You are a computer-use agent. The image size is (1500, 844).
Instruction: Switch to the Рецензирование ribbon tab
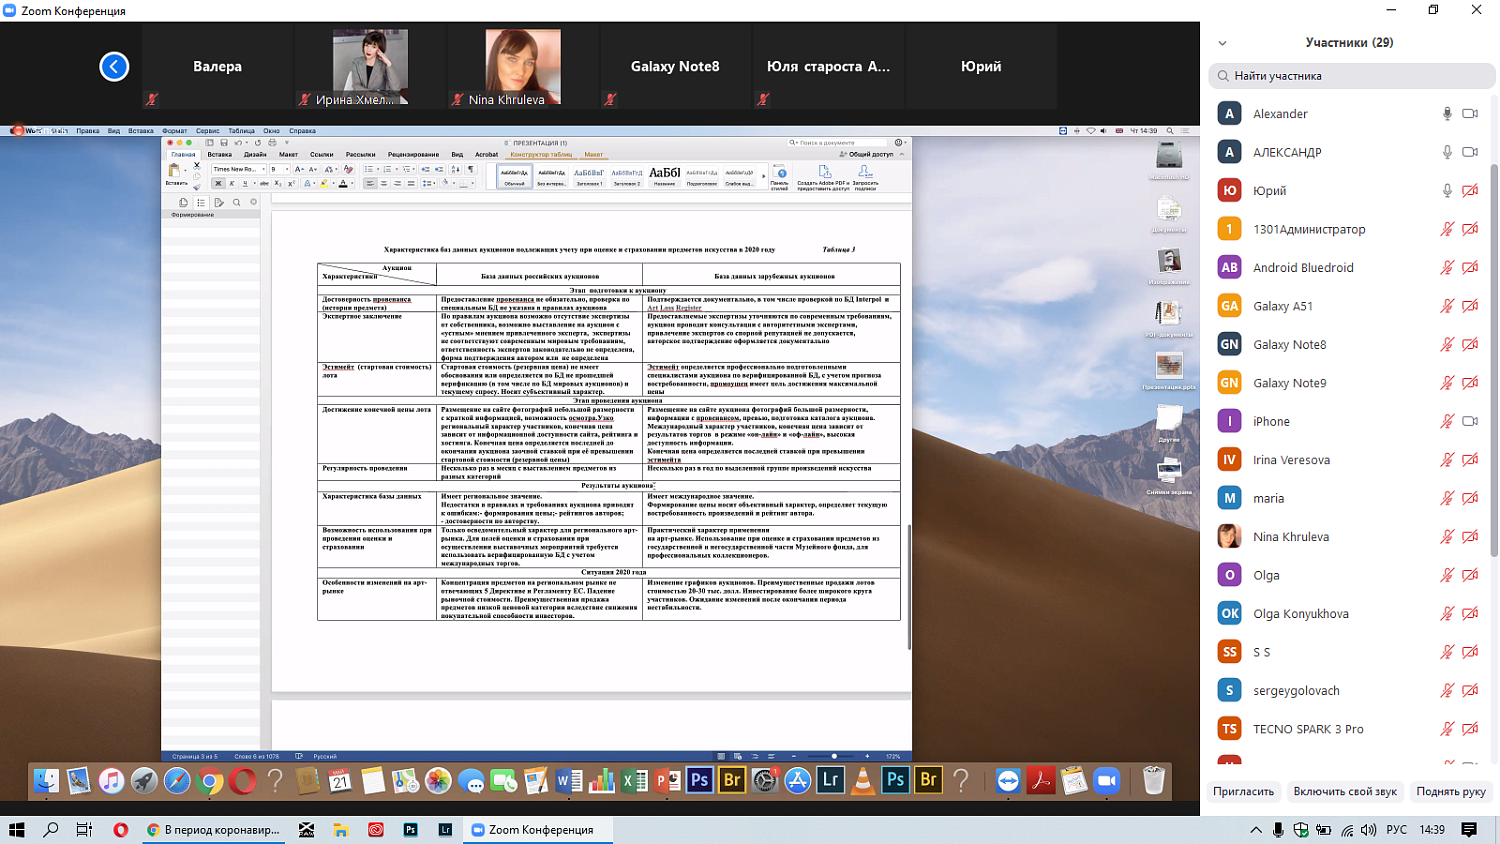pyautogui.click(x=414, y=155)
